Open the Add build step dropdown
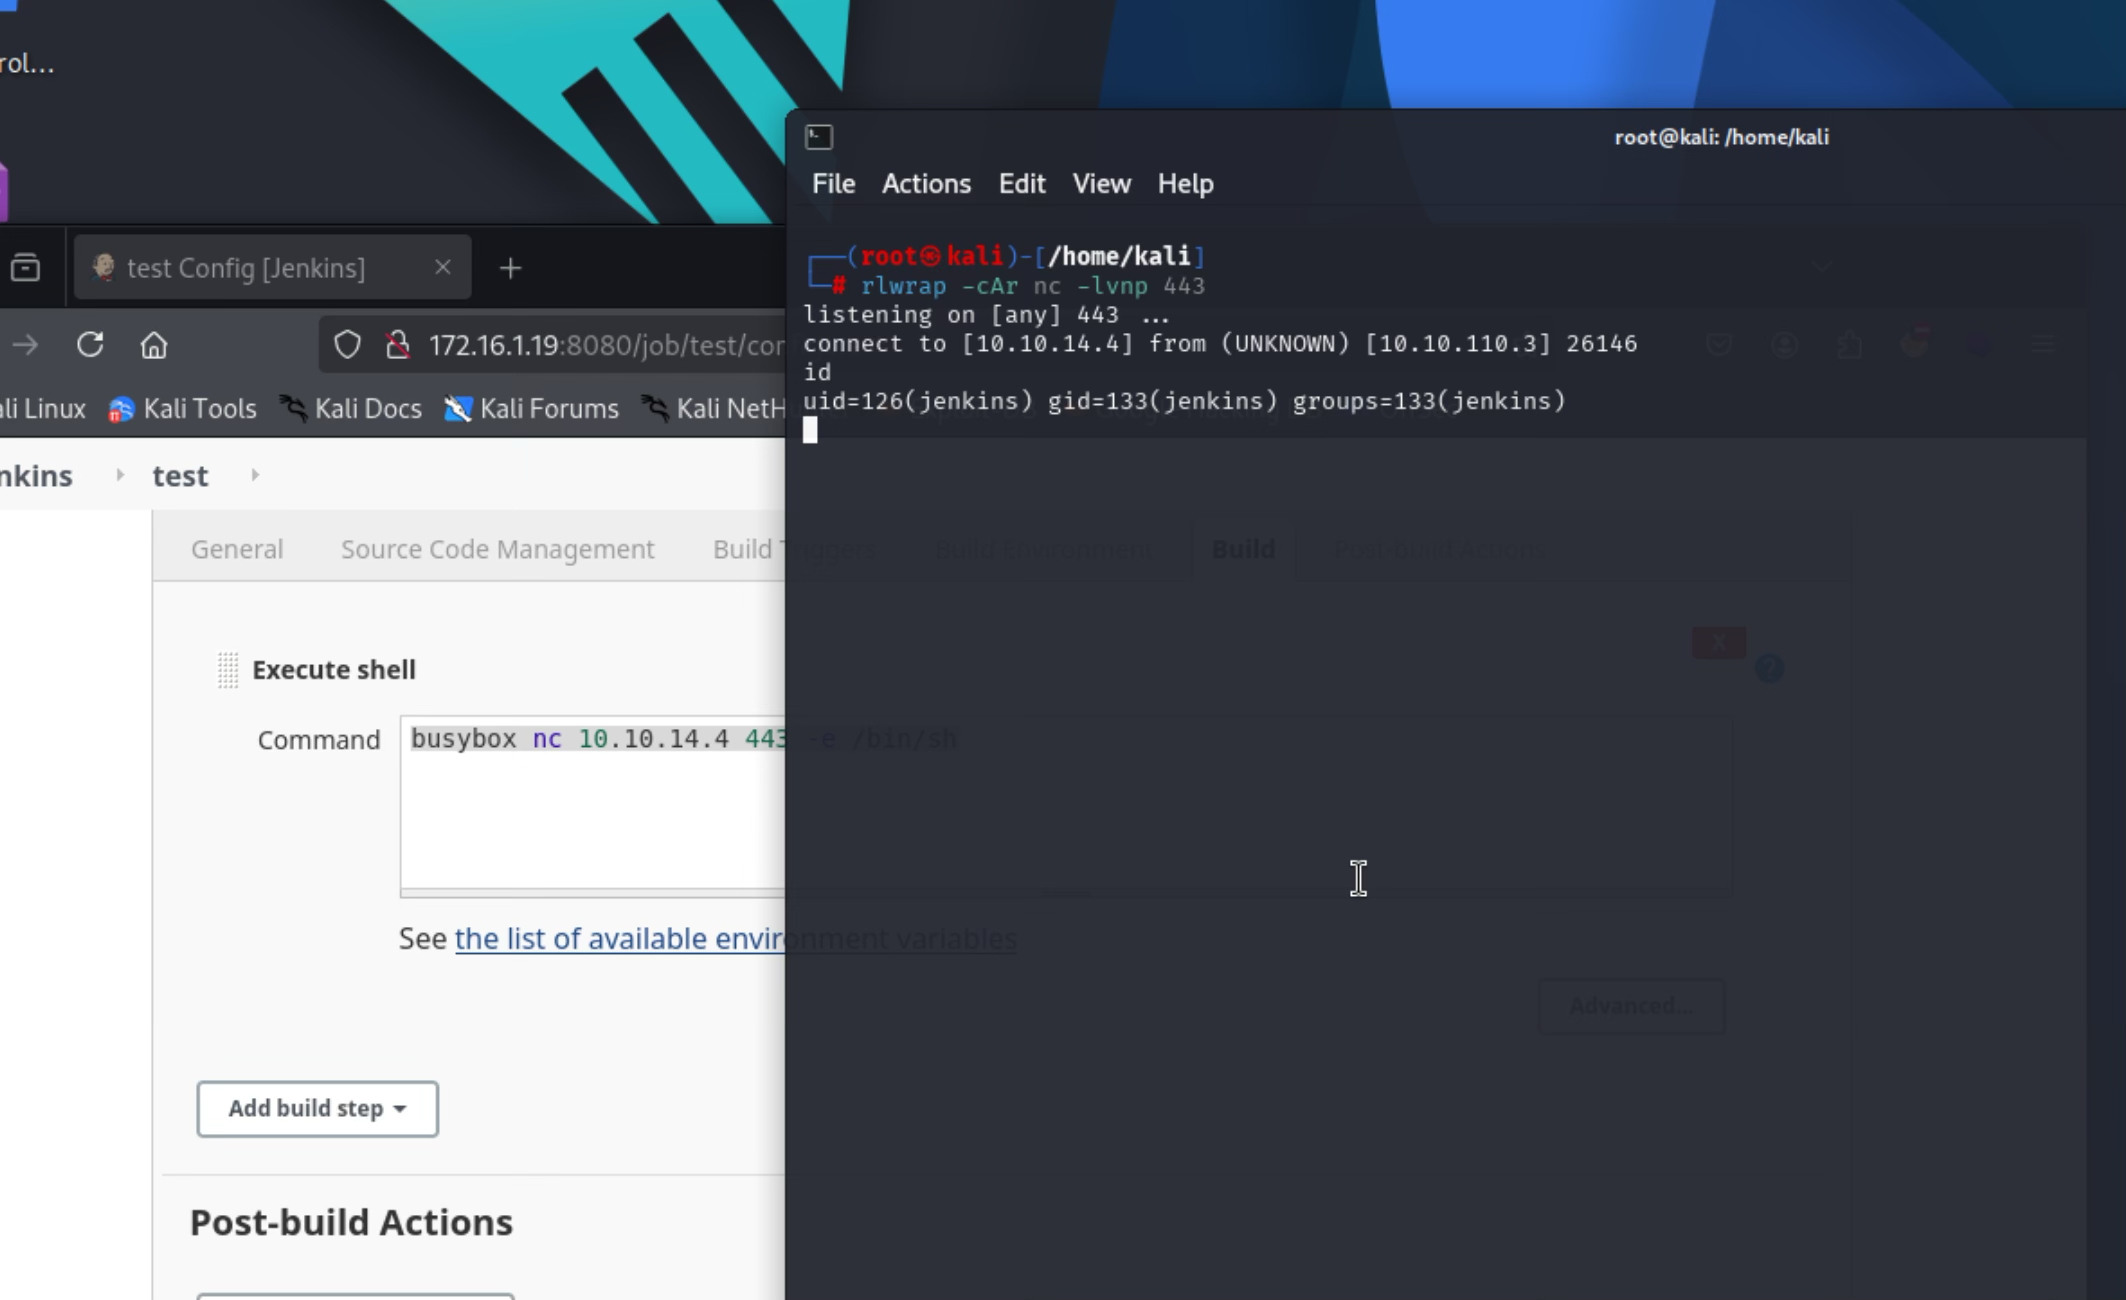This screenshot has height=1300, width=2126. point(317,1108)
